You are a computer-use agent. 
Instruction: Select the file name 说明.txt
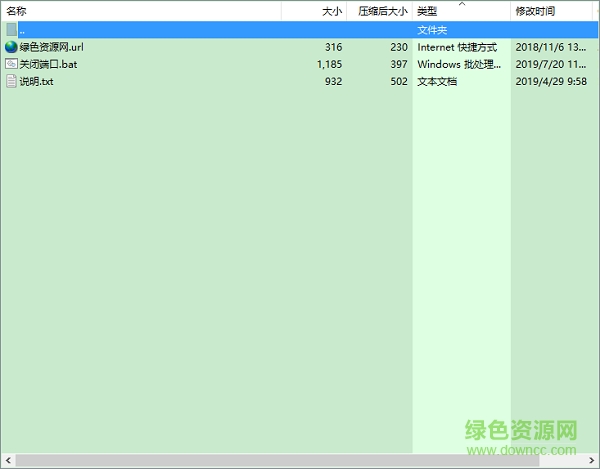[36, 81]
